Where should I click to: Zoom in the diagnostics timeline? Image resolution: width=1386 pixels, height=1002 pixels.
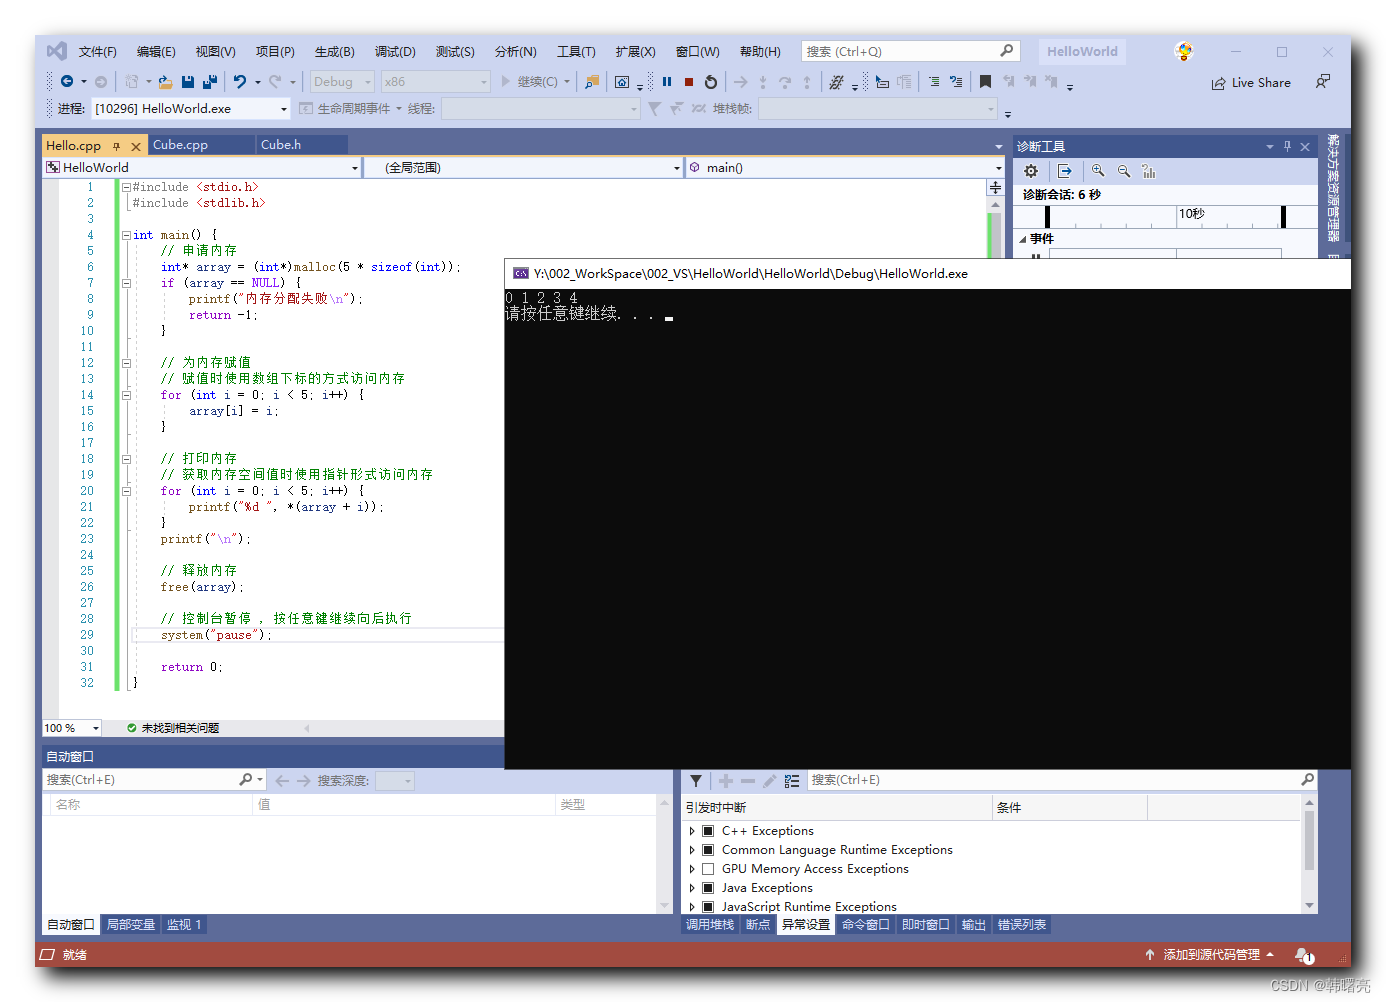click(1098, 171)
